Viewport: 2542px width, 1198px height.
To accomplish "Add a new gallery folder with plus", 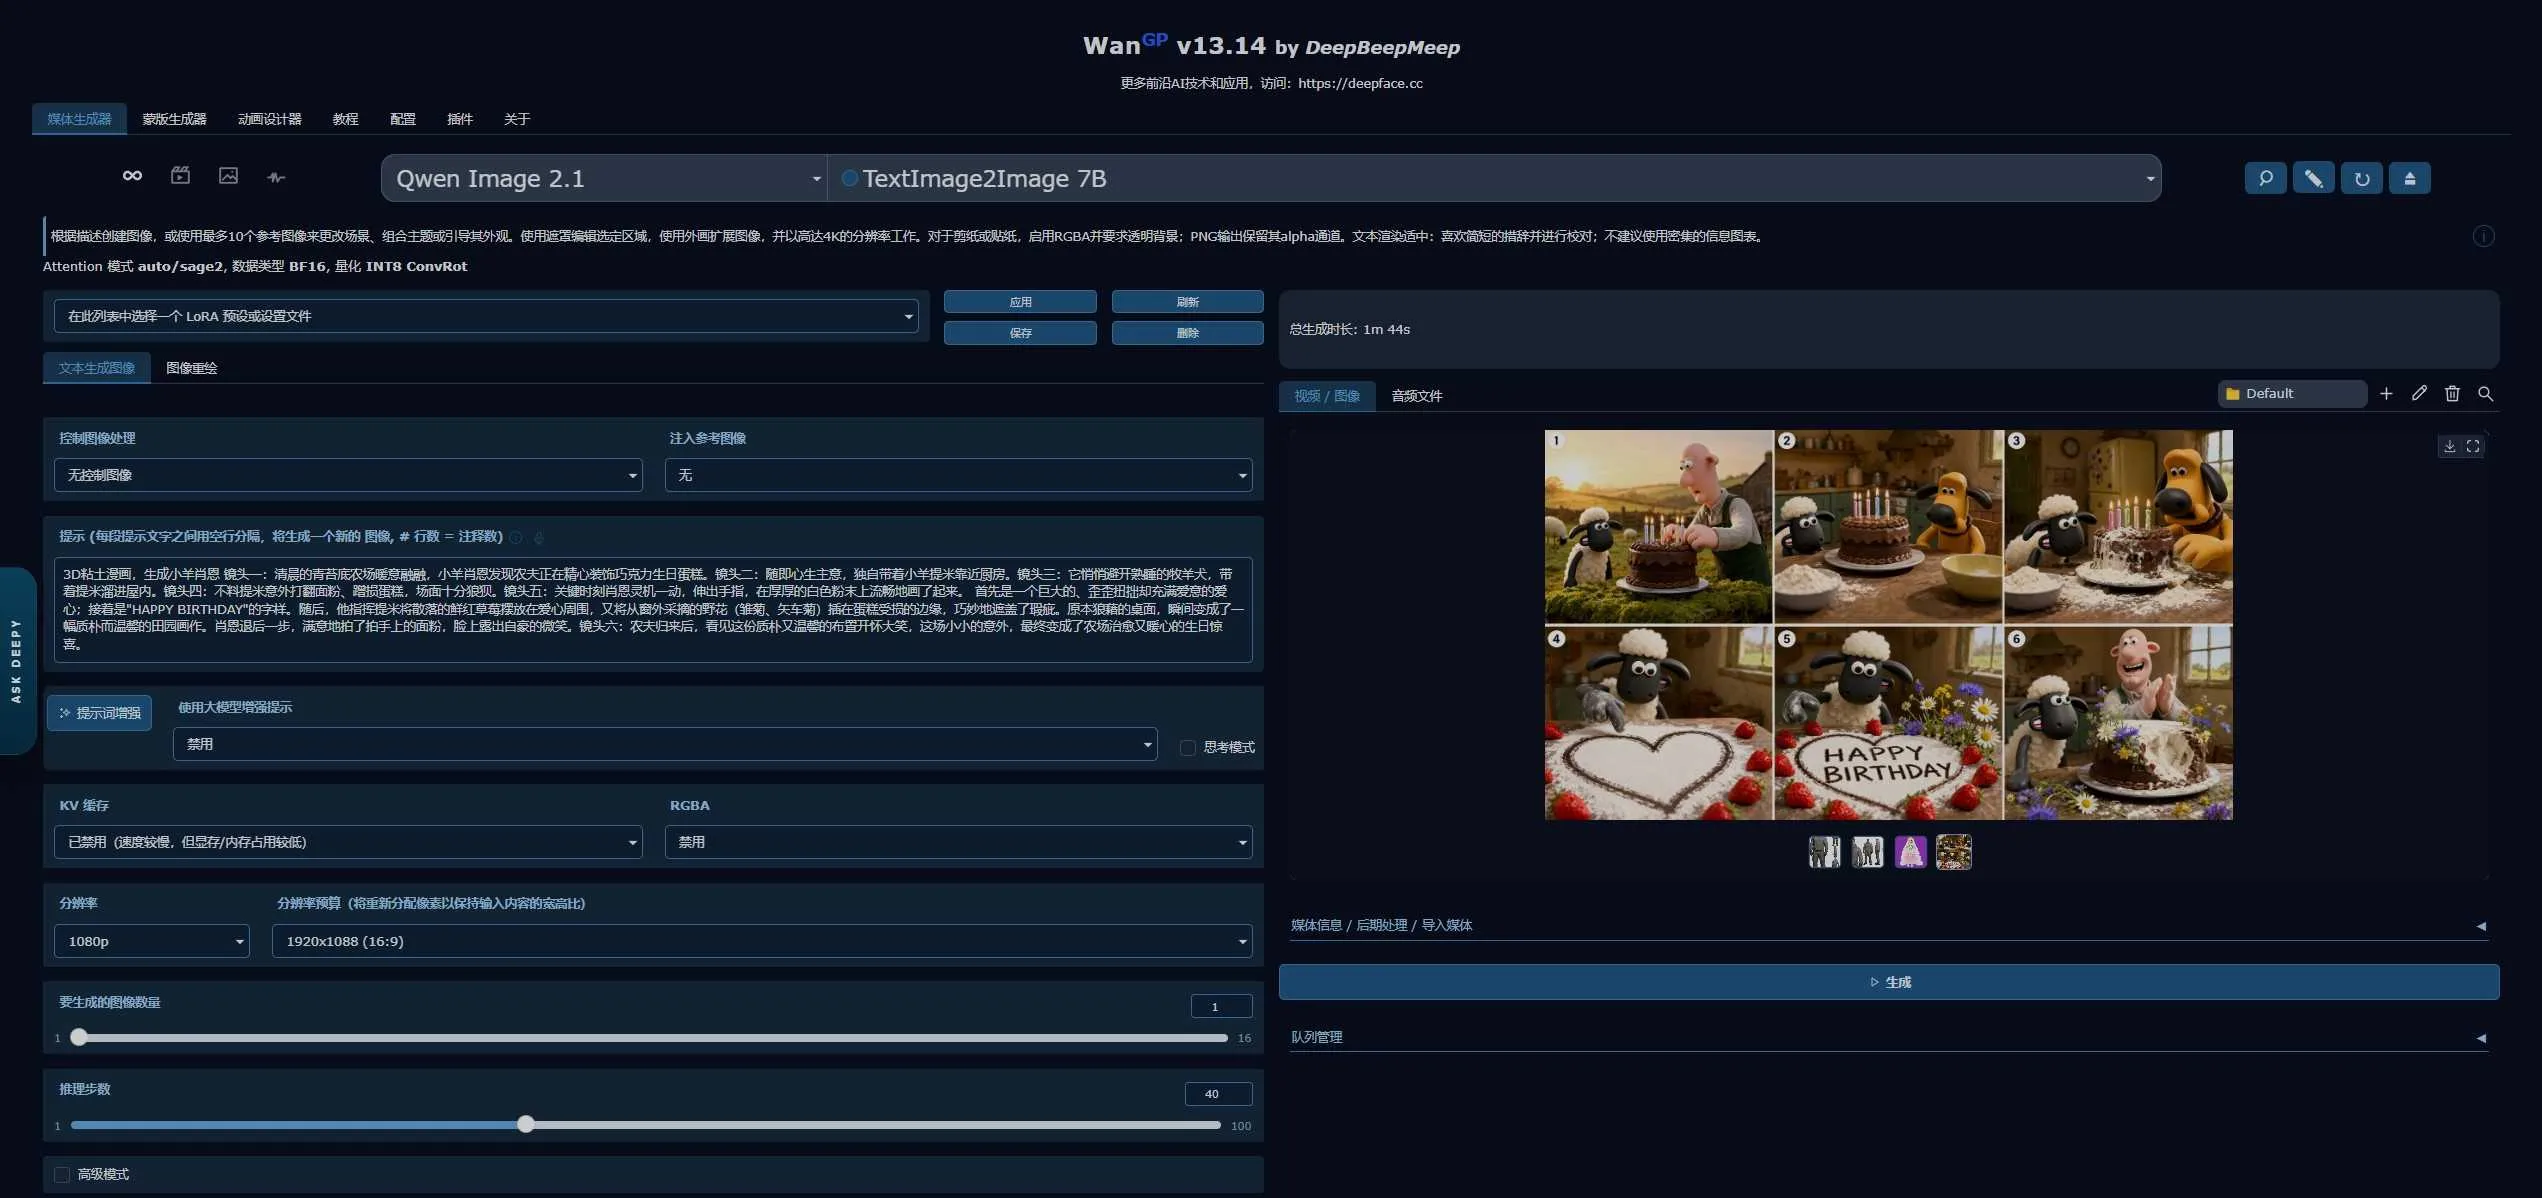I will point(2386,394).
